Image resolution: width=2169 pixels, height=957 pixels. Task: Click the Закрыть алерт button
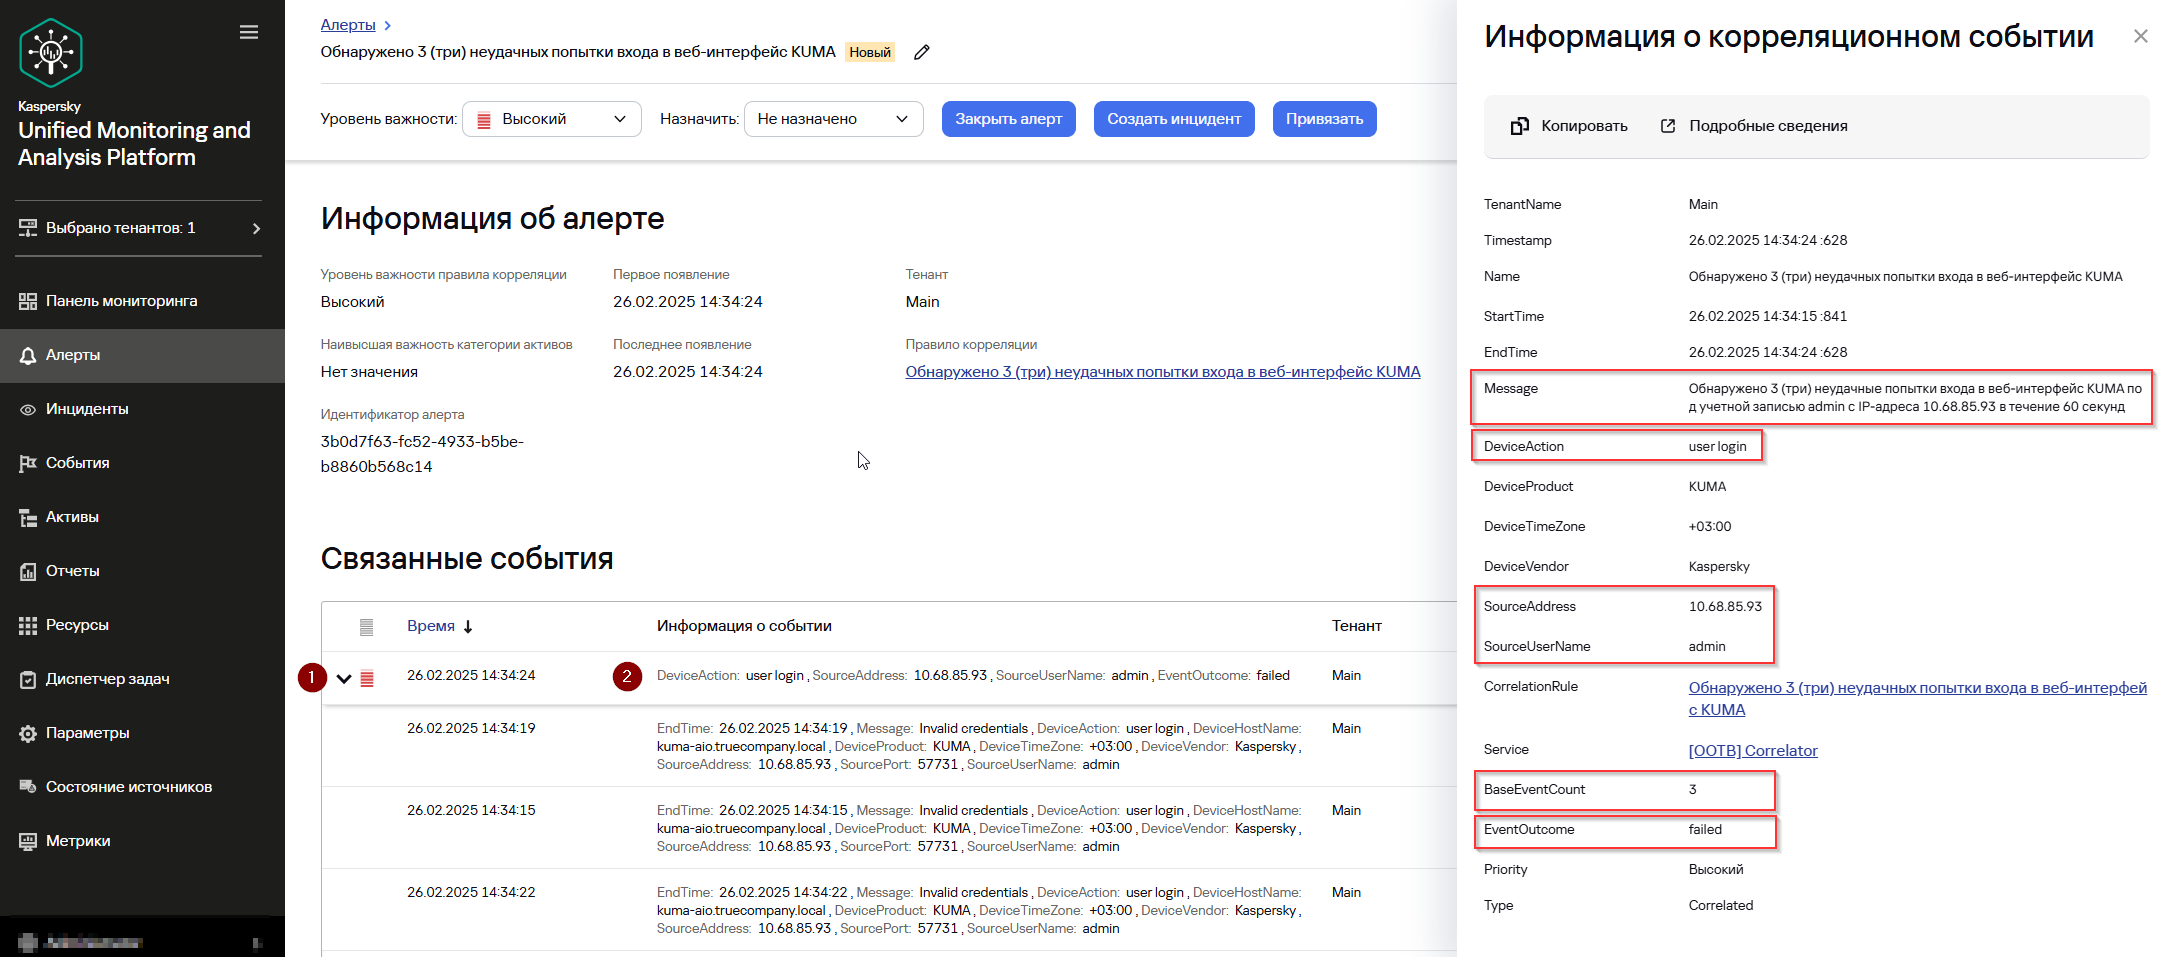[x=1009, y=119]
